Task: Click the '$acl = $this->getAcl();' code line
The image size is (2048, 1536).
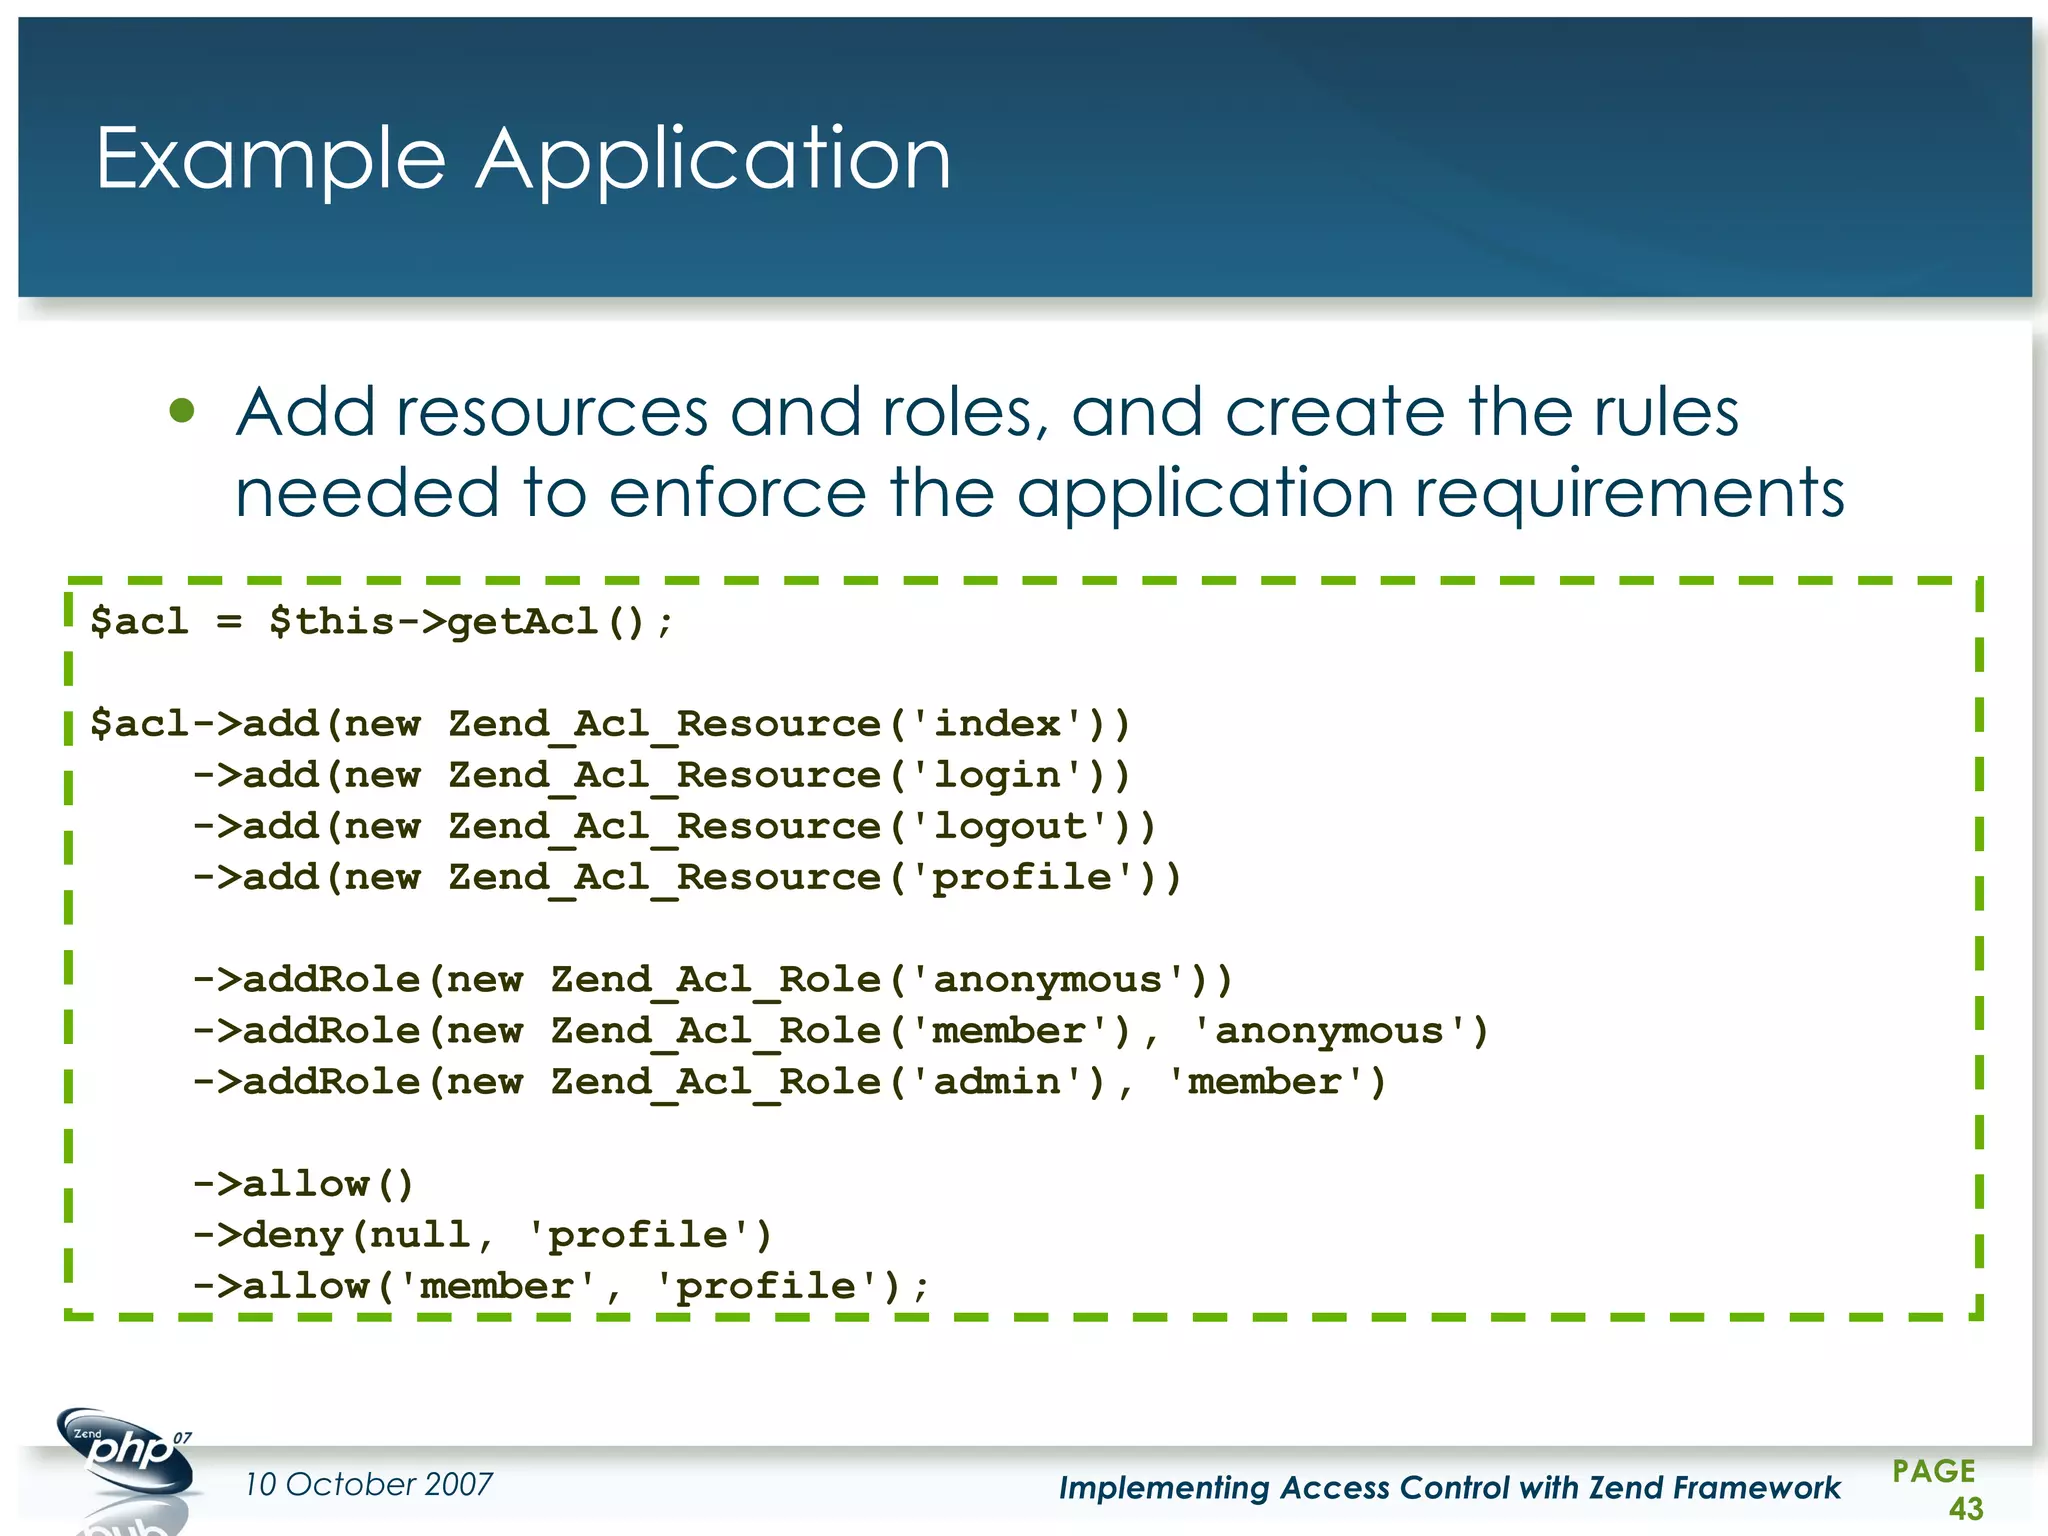Action: (382, 622)
